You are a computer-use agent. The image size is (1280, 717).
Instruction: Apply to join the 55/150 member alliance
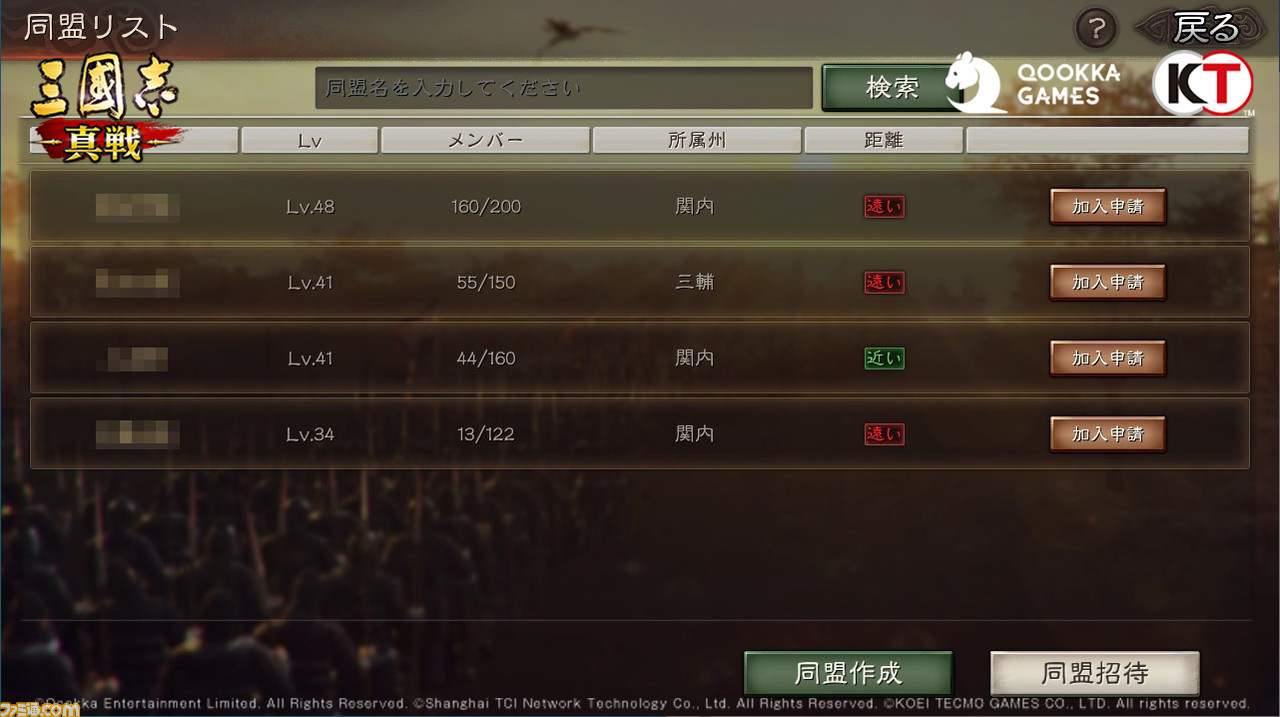click(1108, 283)
